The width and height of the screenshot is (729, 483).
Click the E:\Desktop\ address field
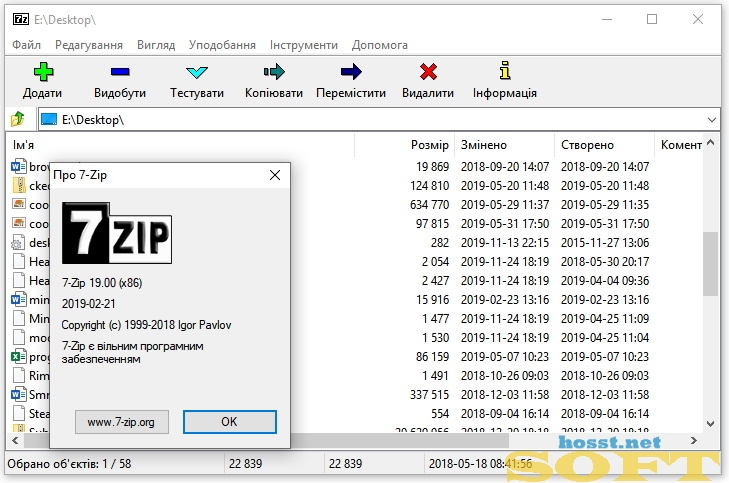click(372, 120)
